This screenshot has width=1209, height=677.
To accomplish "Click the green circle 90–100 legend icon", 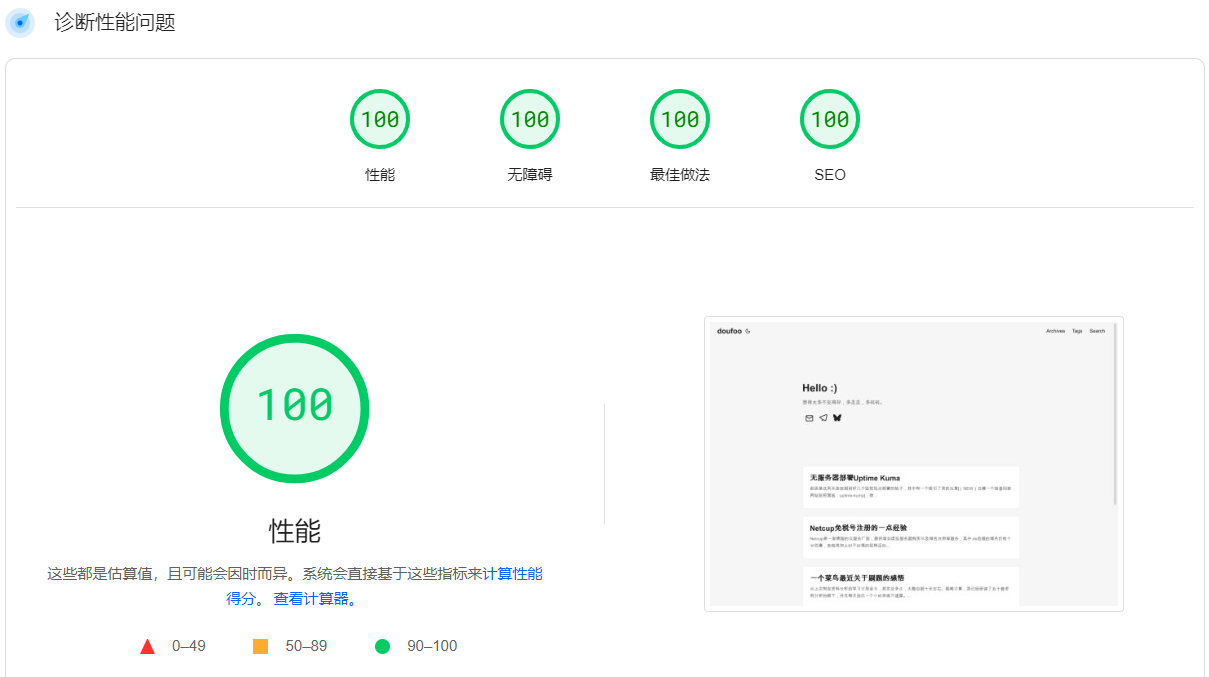I will (x=382, y=647).
